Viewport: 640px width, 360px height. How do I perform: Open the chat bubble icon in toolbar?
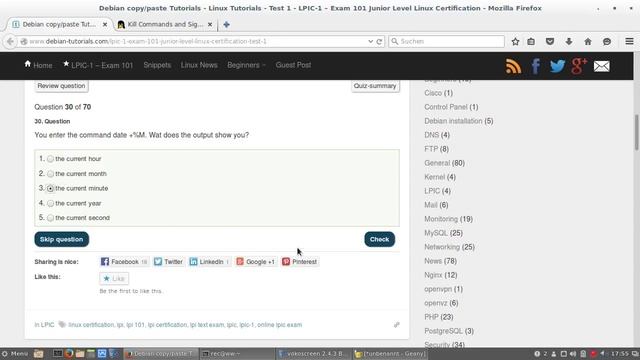pos(607,41)
